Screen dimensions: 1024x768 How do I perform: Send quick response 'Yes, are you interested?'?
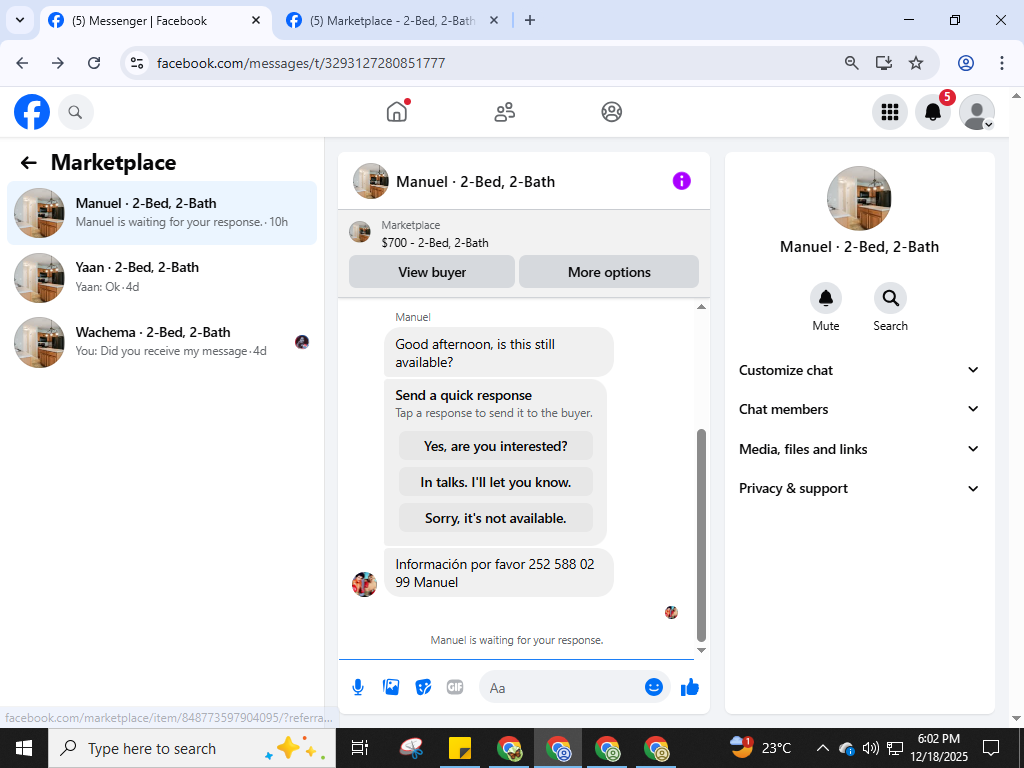point(496,446)
